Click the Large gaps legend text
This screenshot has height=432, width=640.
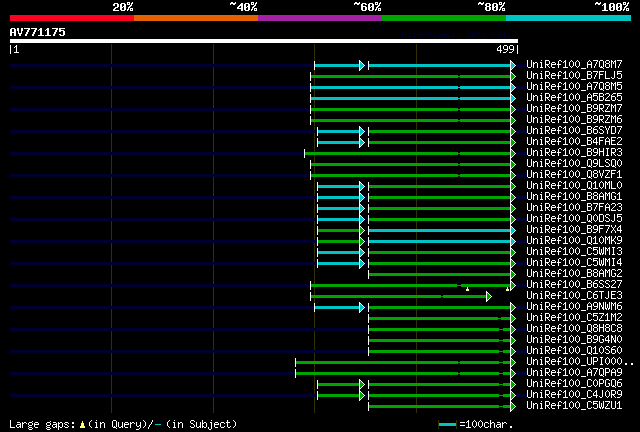click(x=42, y=425)
